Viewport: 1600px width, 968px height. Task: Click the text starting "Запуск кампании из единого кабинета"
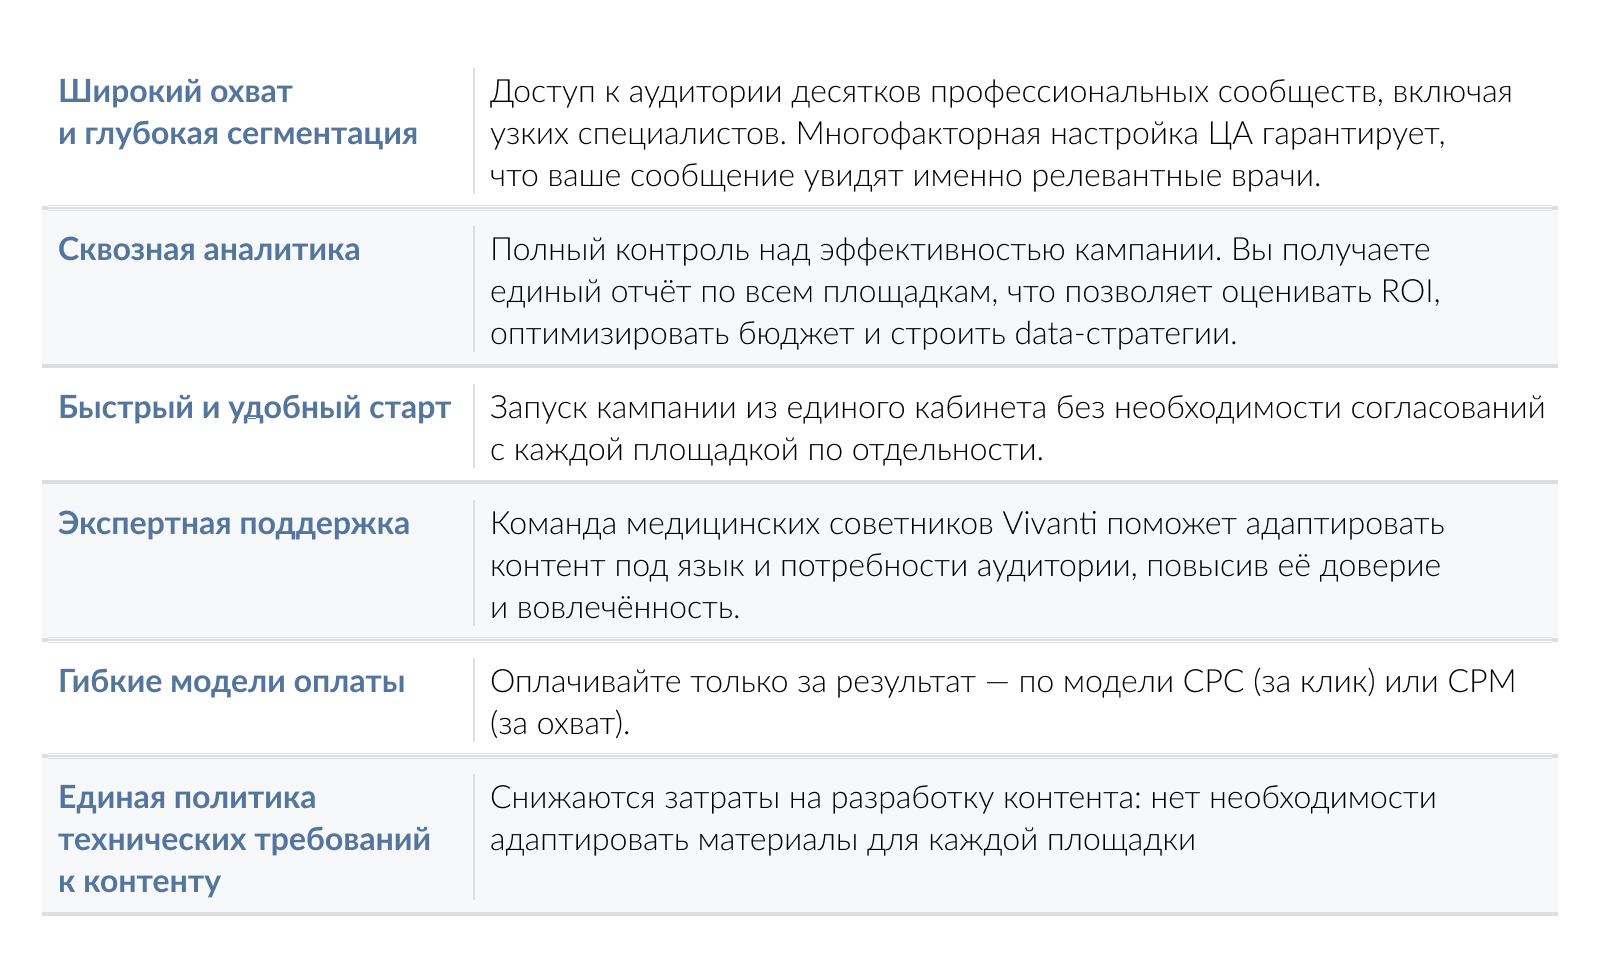tap(1017, 428)
